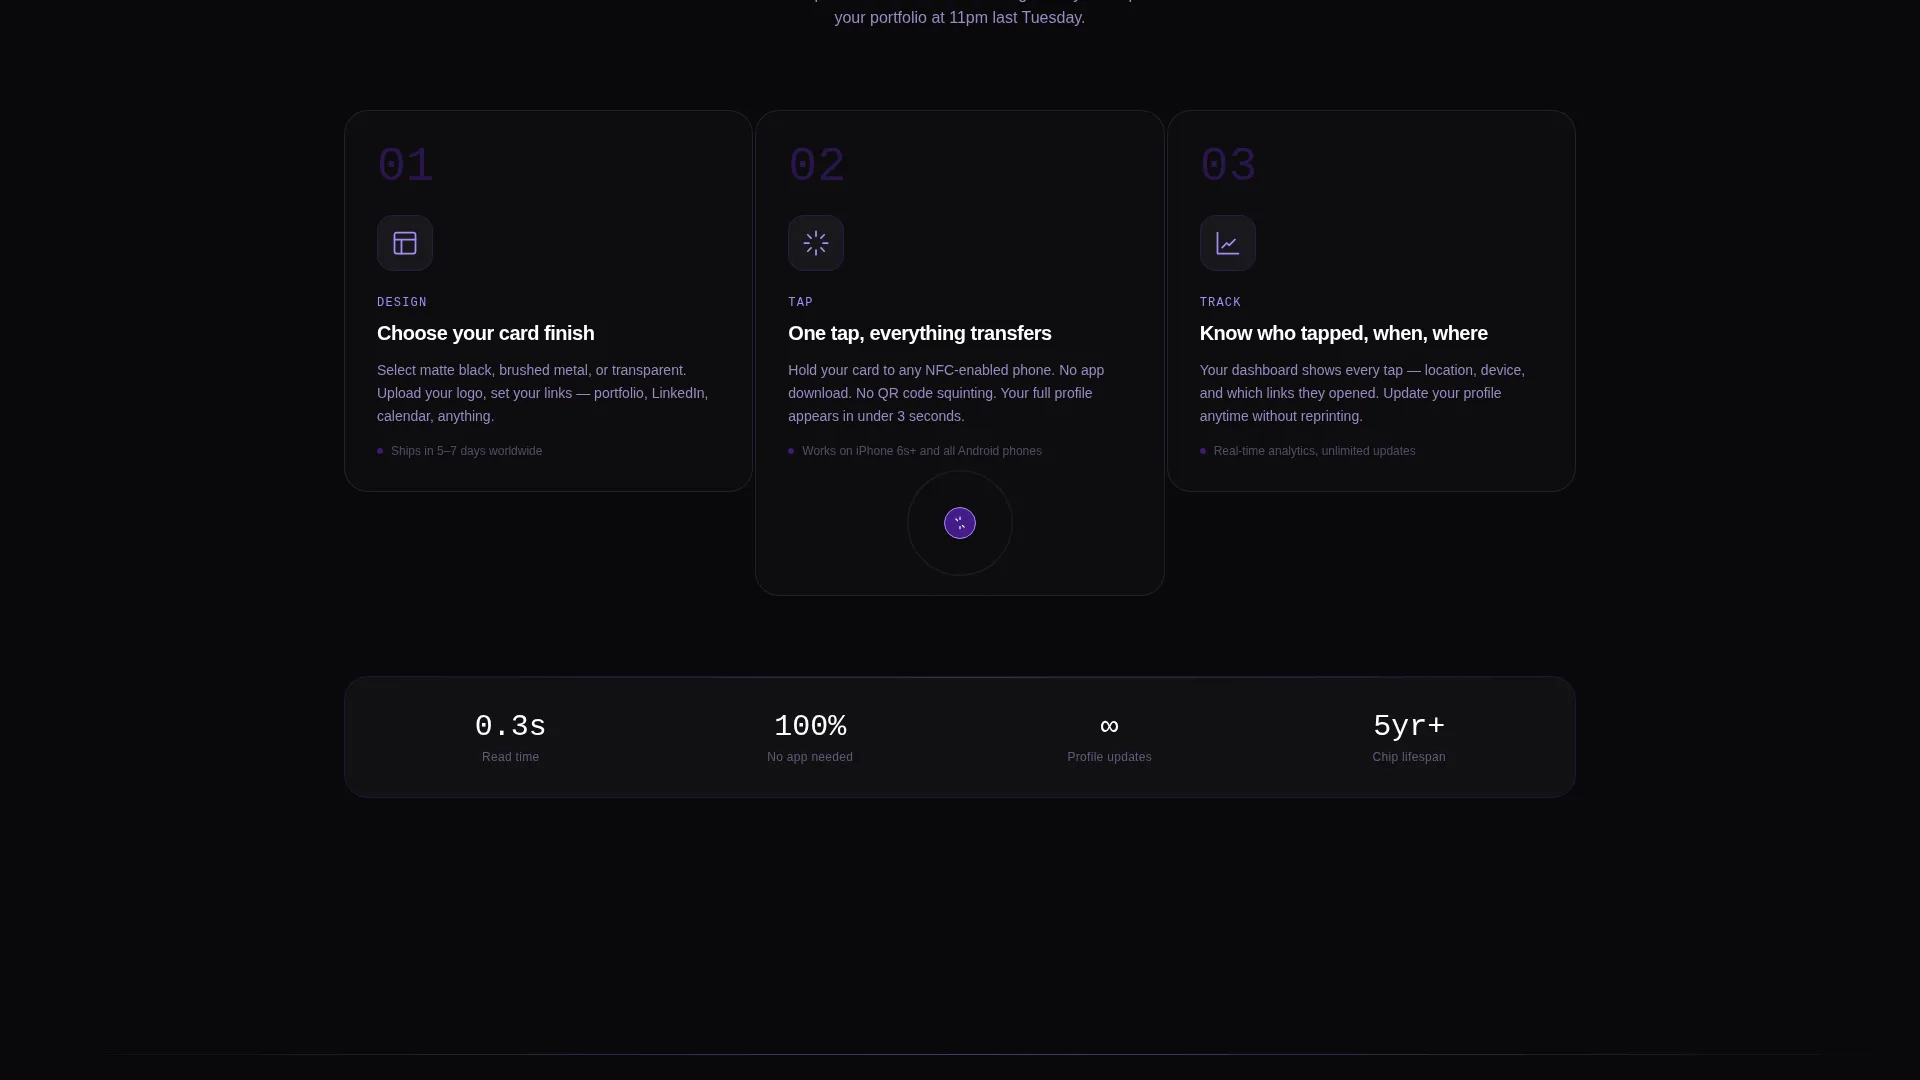This screenshot has height=1080, width=1920.
Task: Open 'Know who tapped, when, where' heading
Action: coord(1343,333)
